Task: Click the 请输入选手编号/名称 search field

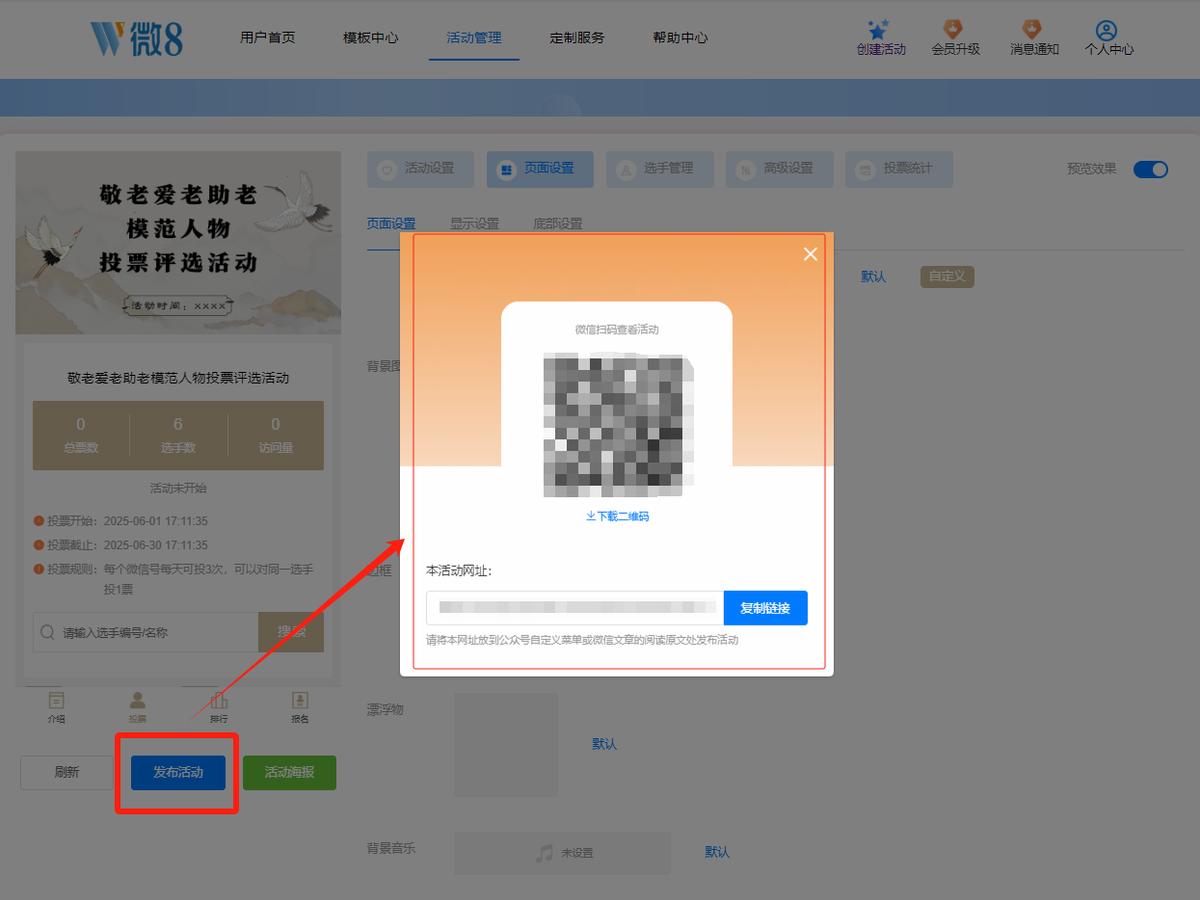Action: click(x=145, y=632)
